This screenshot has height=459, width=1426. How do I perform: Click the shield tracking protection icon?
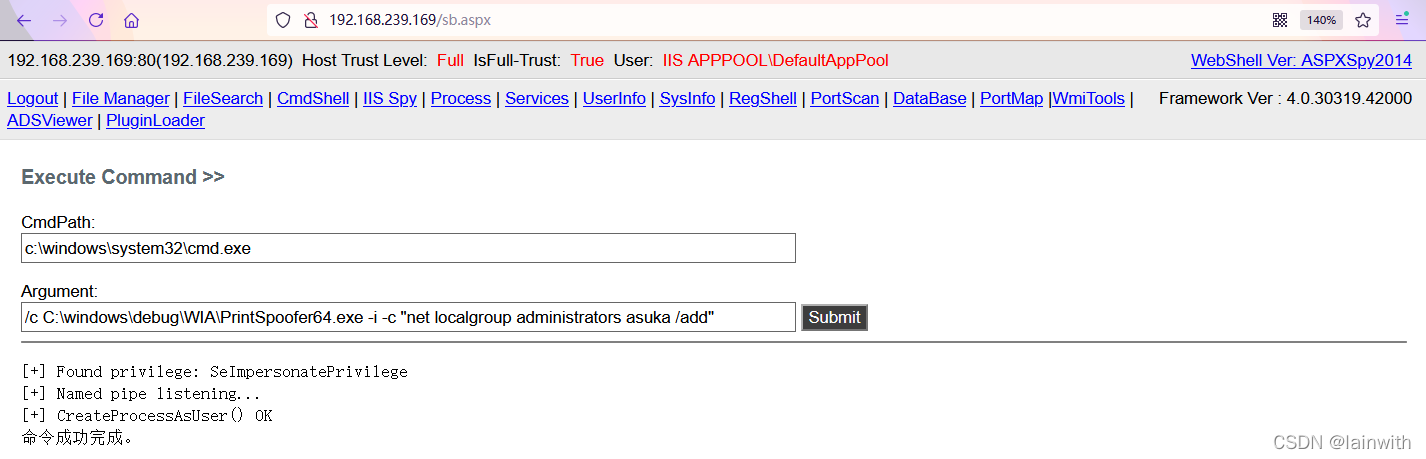click(283, 20)
